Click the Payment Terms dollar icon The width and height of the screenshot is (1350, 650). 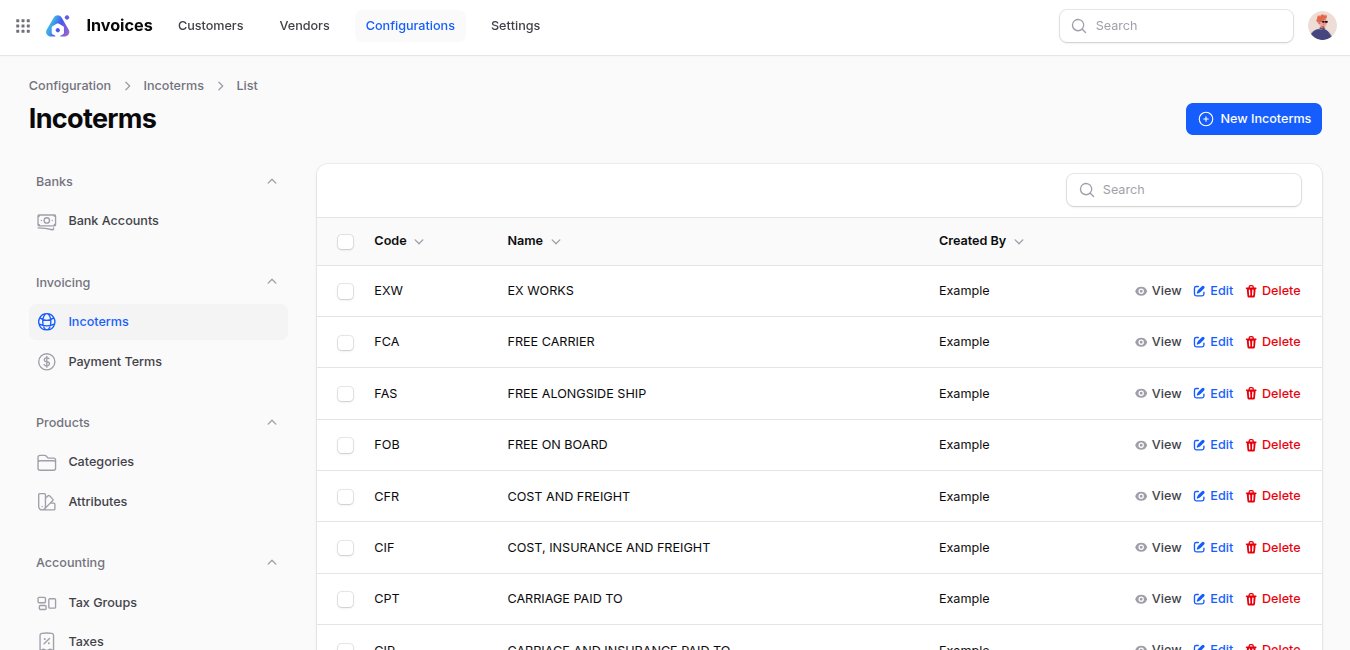coord(47,362)
